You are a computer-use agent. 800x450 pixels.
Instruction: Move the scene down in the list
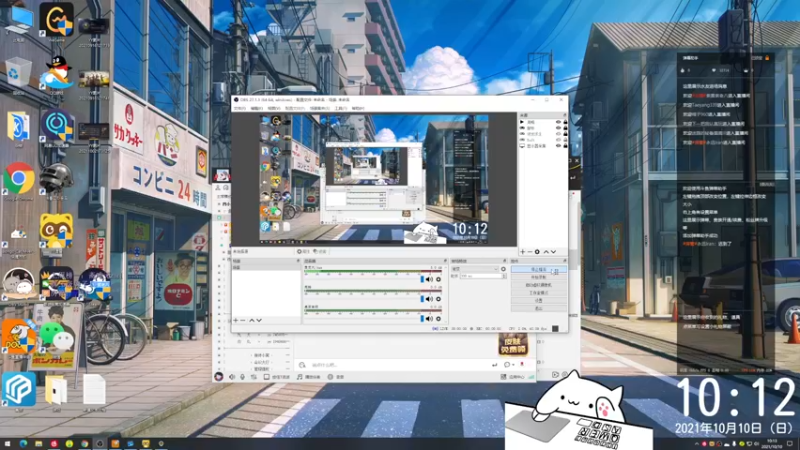click(x=259, y=320)
